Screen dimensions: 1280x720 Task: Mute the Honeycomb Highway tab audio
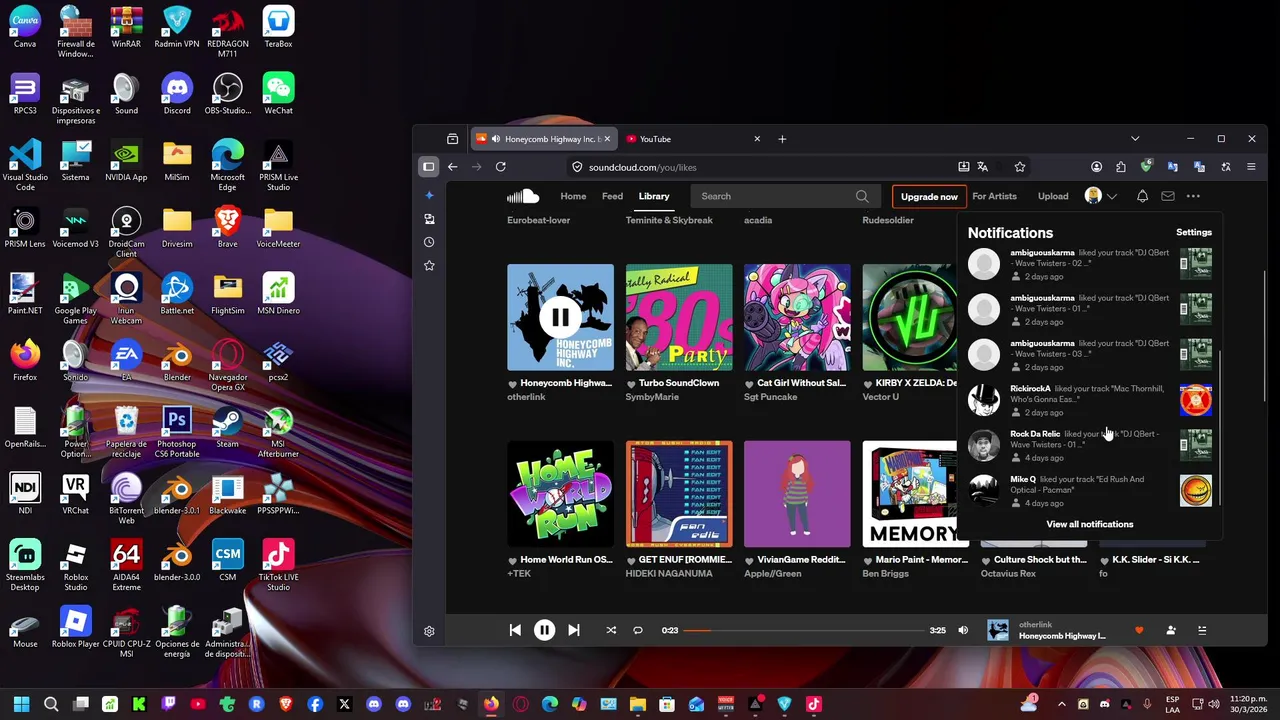[x=496, y=139]
